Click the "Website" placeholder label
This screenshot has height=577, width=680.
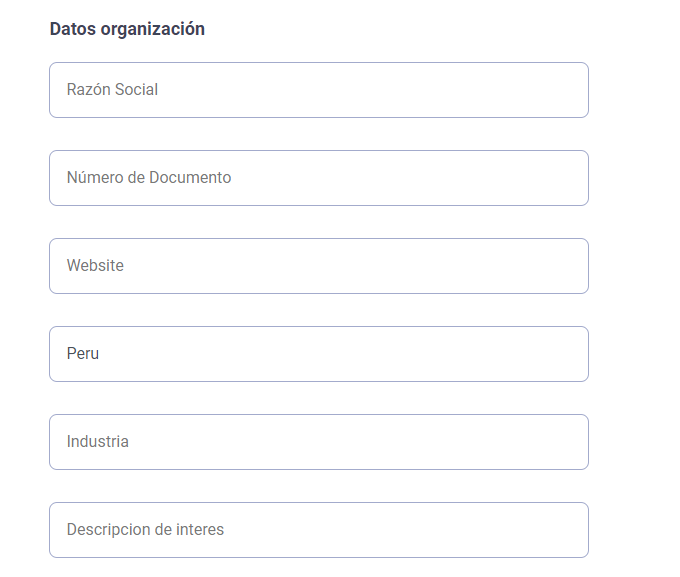95,266
